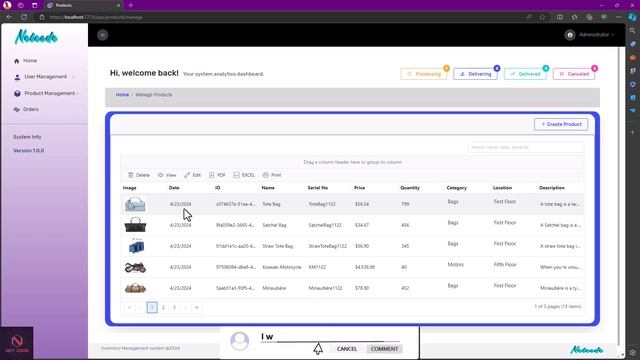This screenshot has height=360, width=640.
Task: Click the browser address bar
Action: point(282,17)
